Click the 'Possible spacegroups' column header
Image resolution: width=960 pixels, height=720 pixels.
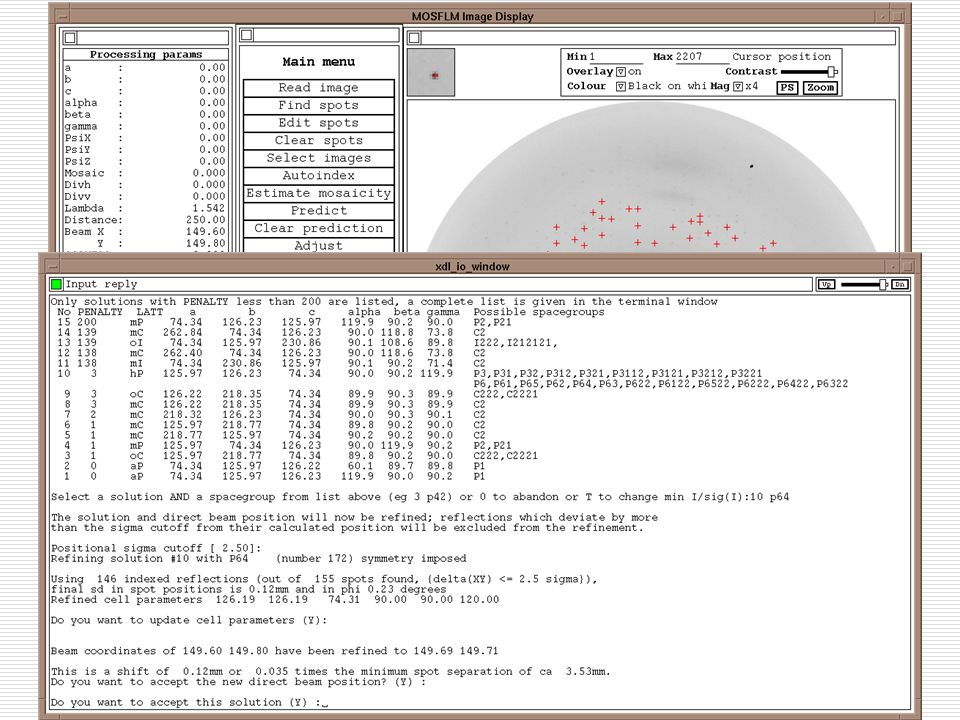[x=539, y=312]
